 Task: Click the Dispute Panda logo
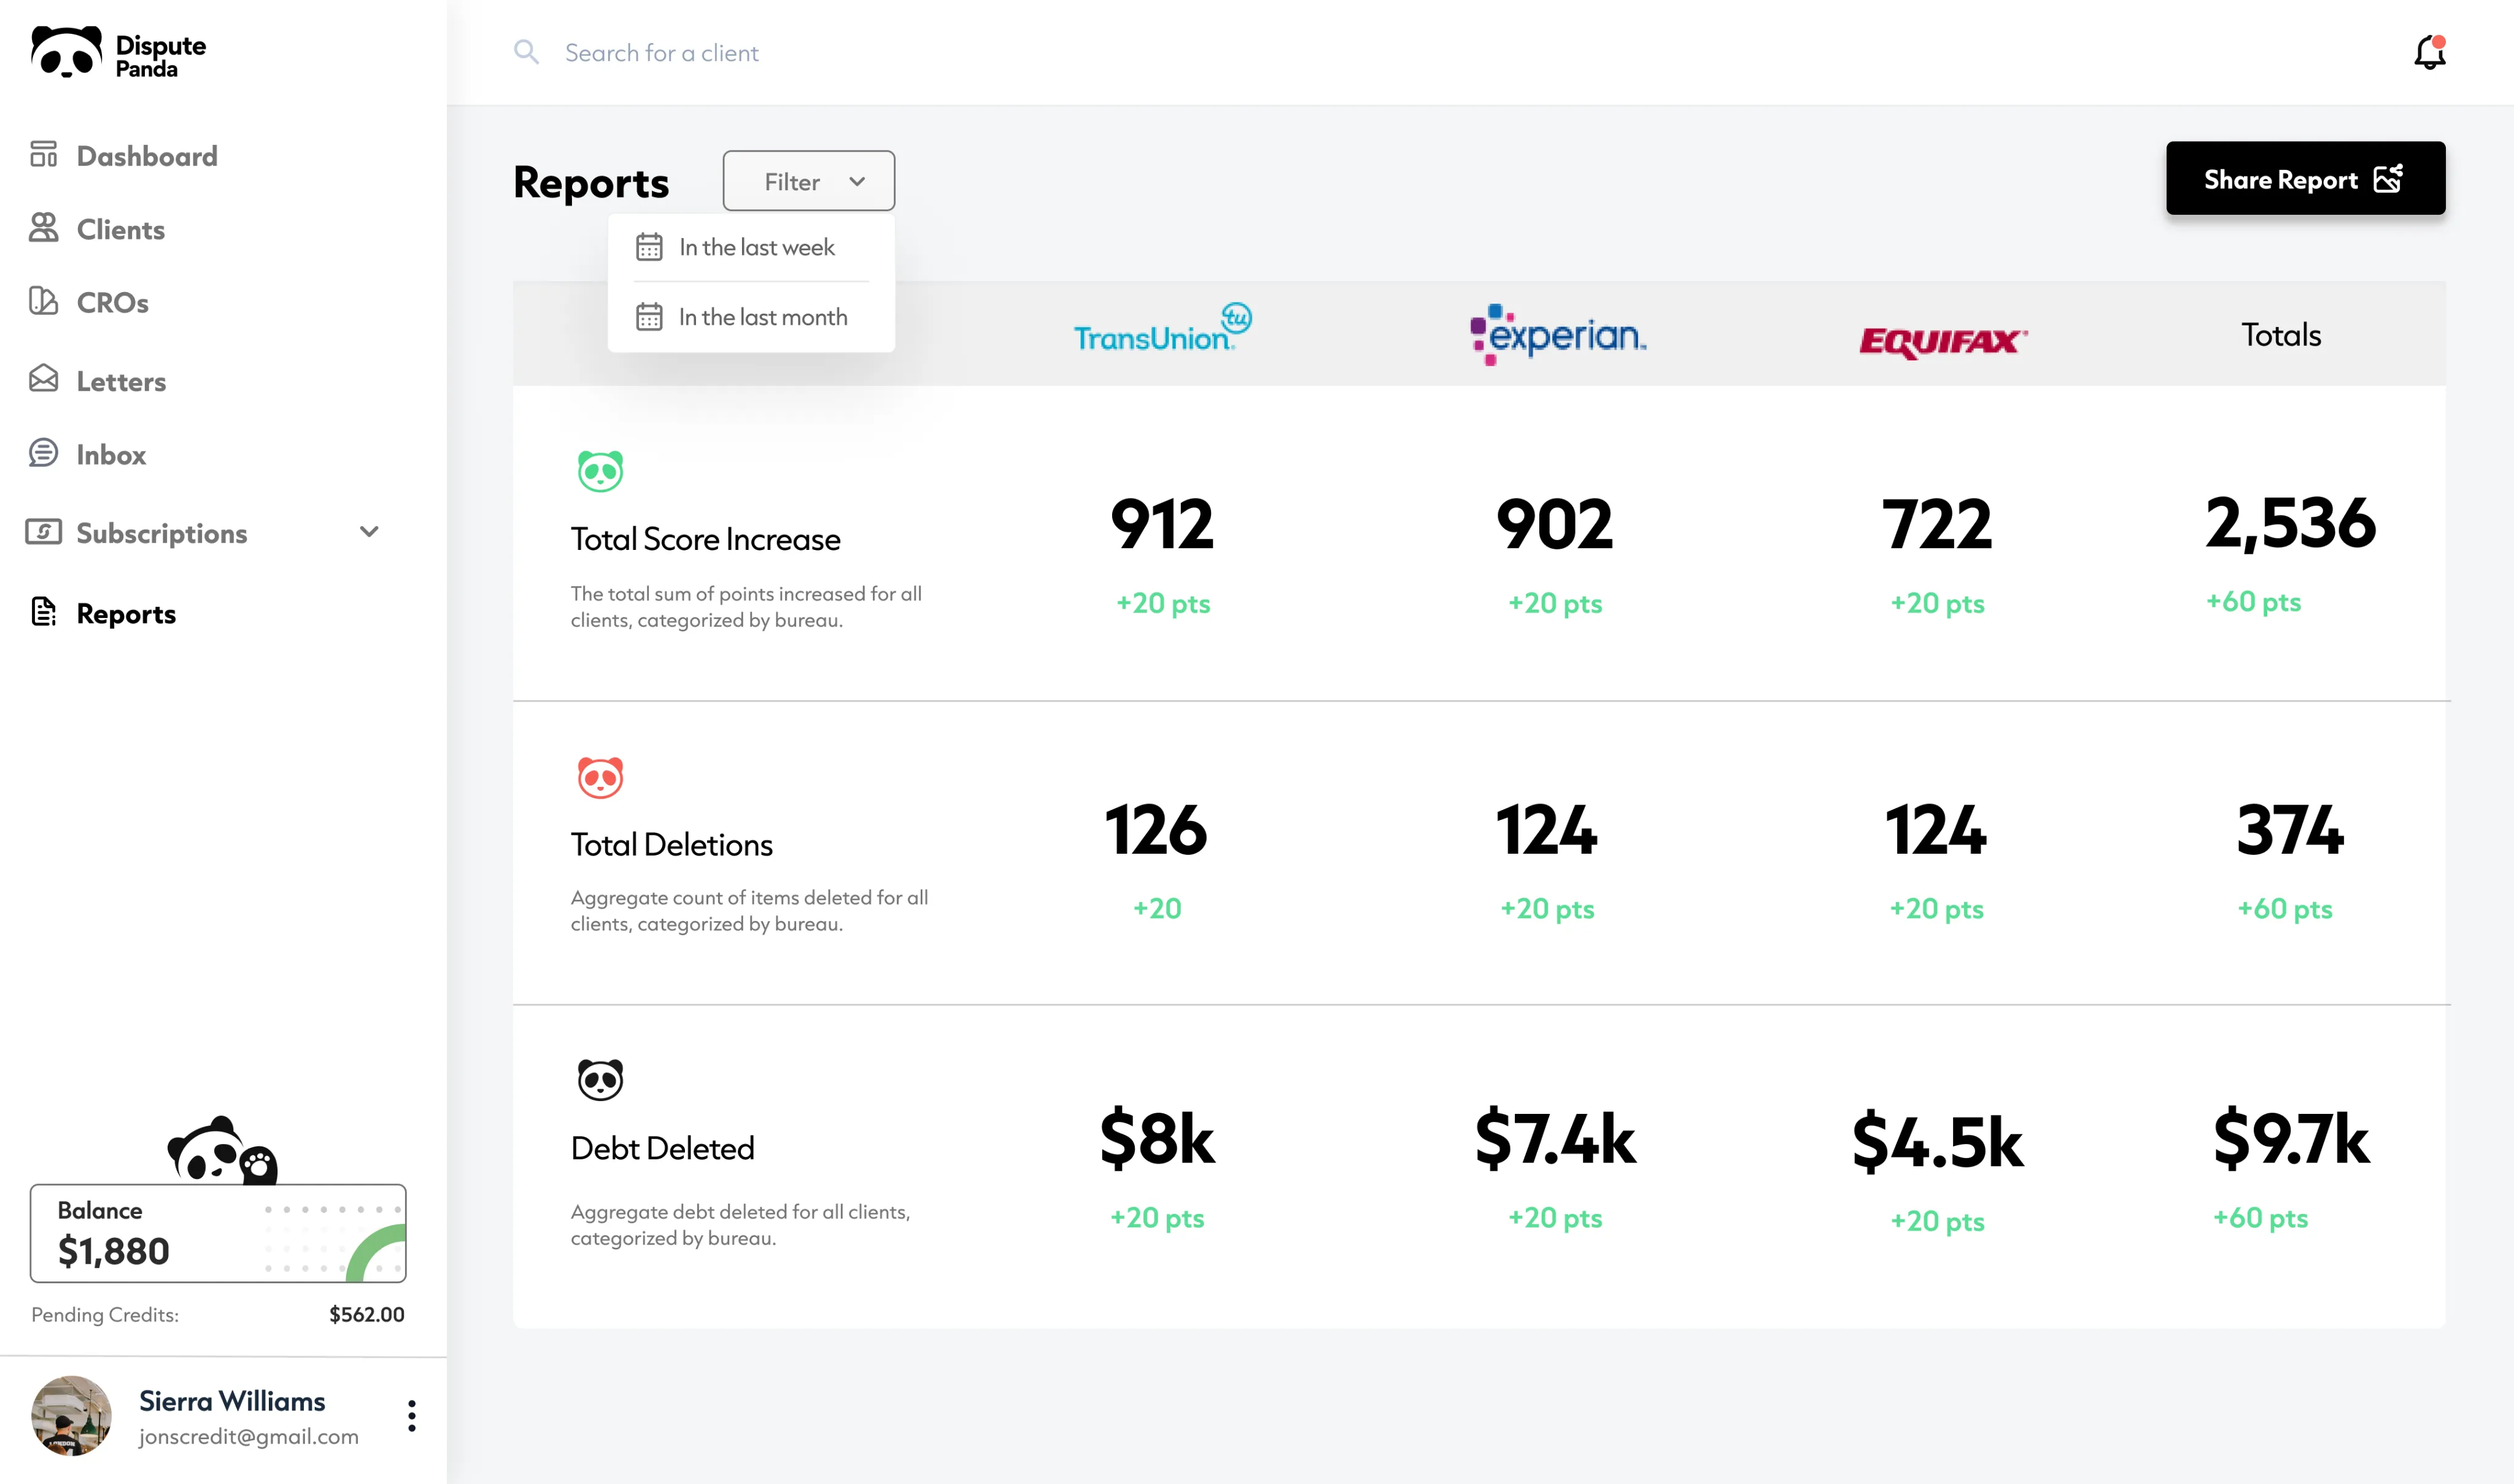118,52
